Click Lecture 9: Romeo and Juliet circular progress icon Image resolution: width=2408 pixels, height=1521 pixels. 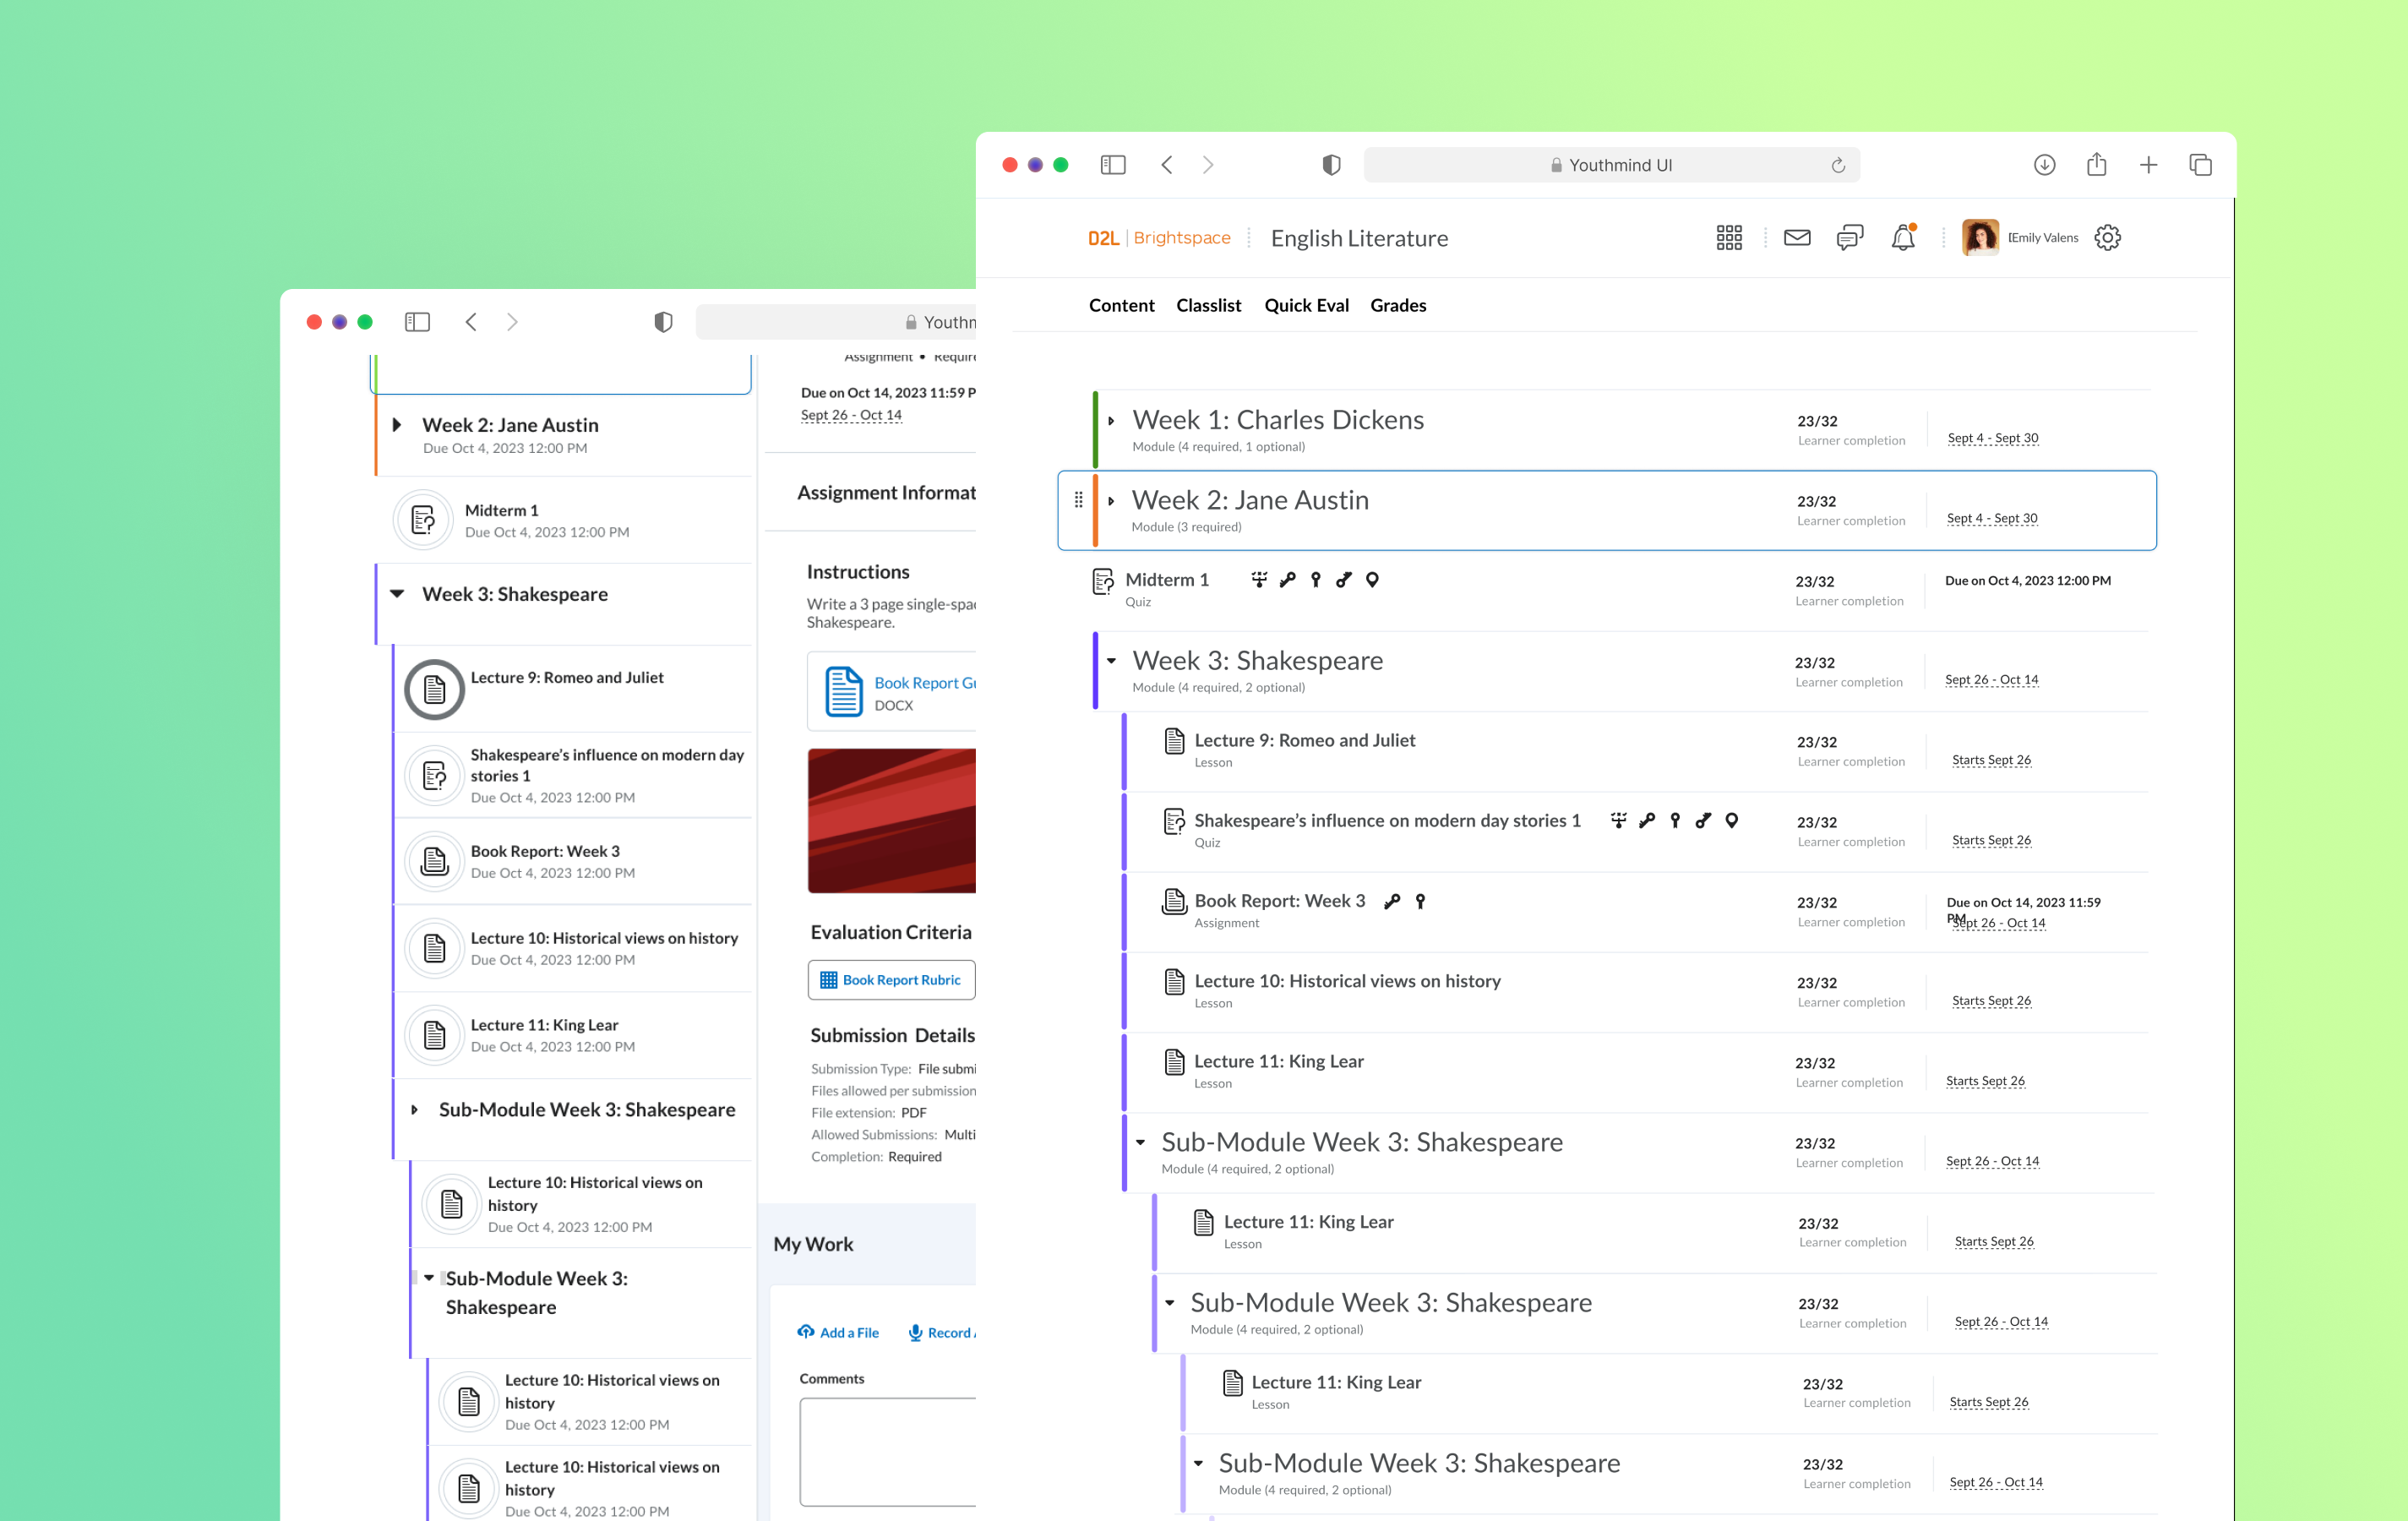click(434, 689)
